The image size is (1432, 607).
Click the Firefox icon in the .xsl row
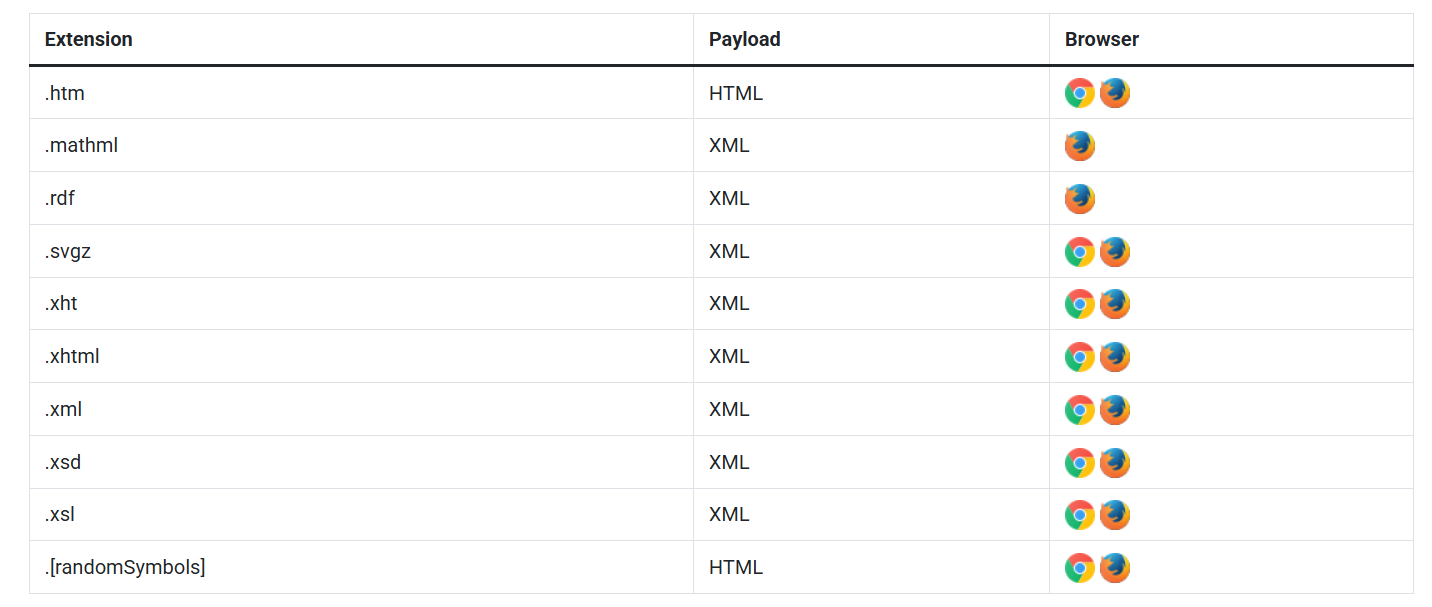pos(1114,515)
